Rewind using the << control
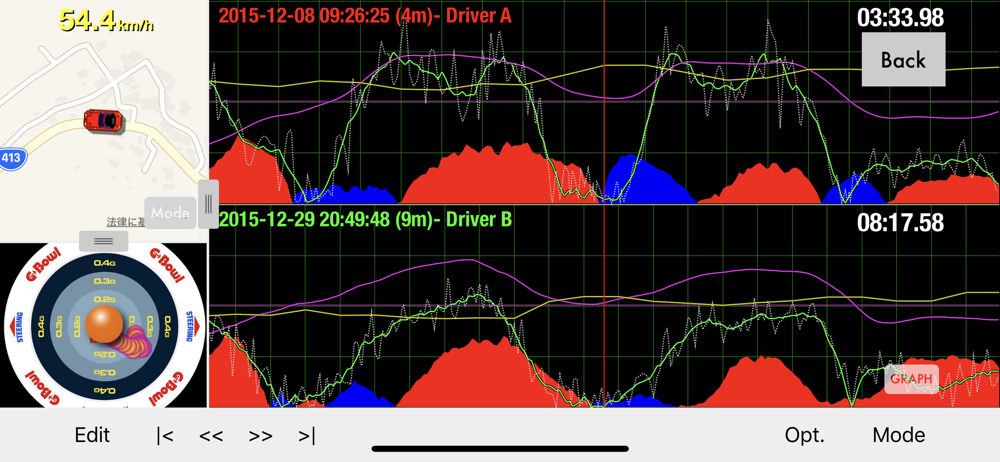1000x462 pixels. [211, 435]
